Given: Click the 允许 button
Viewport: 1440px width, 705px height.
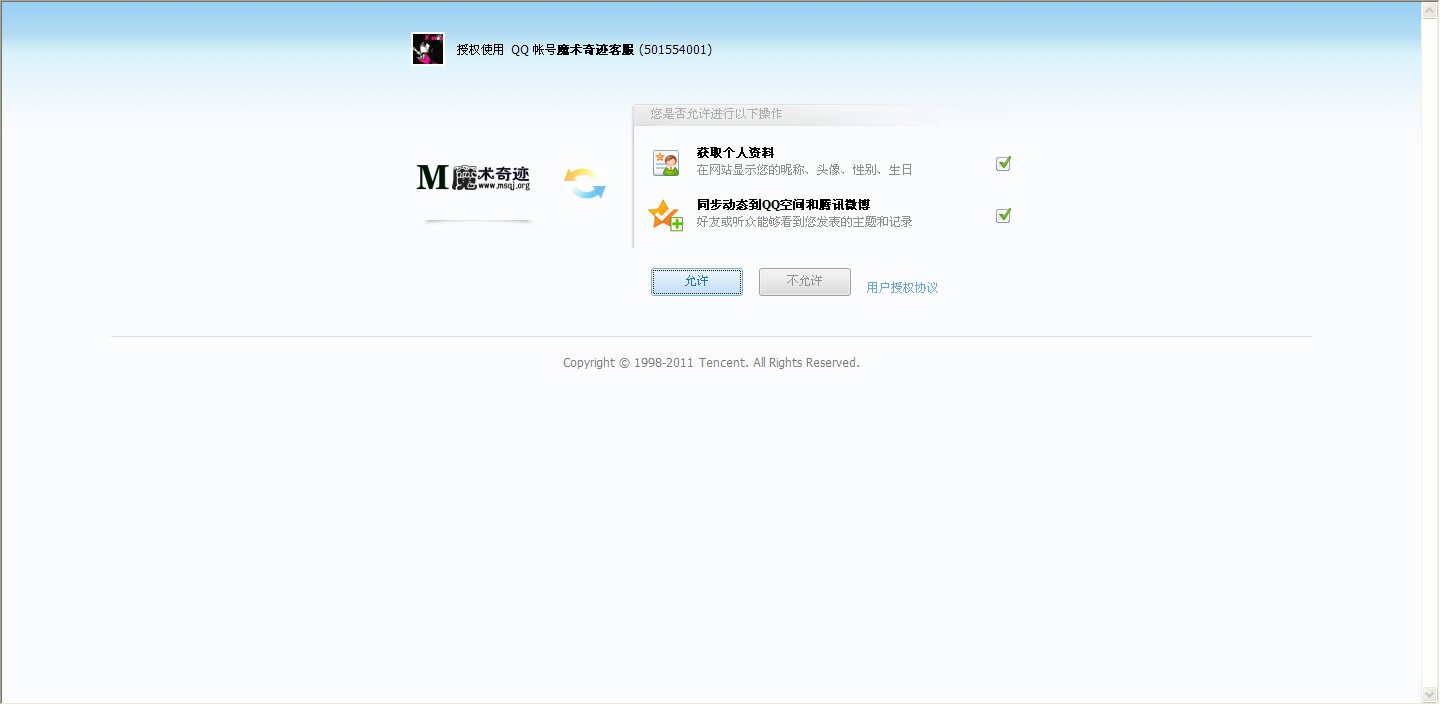Looking at the screenshot, I should click(697, 282).
